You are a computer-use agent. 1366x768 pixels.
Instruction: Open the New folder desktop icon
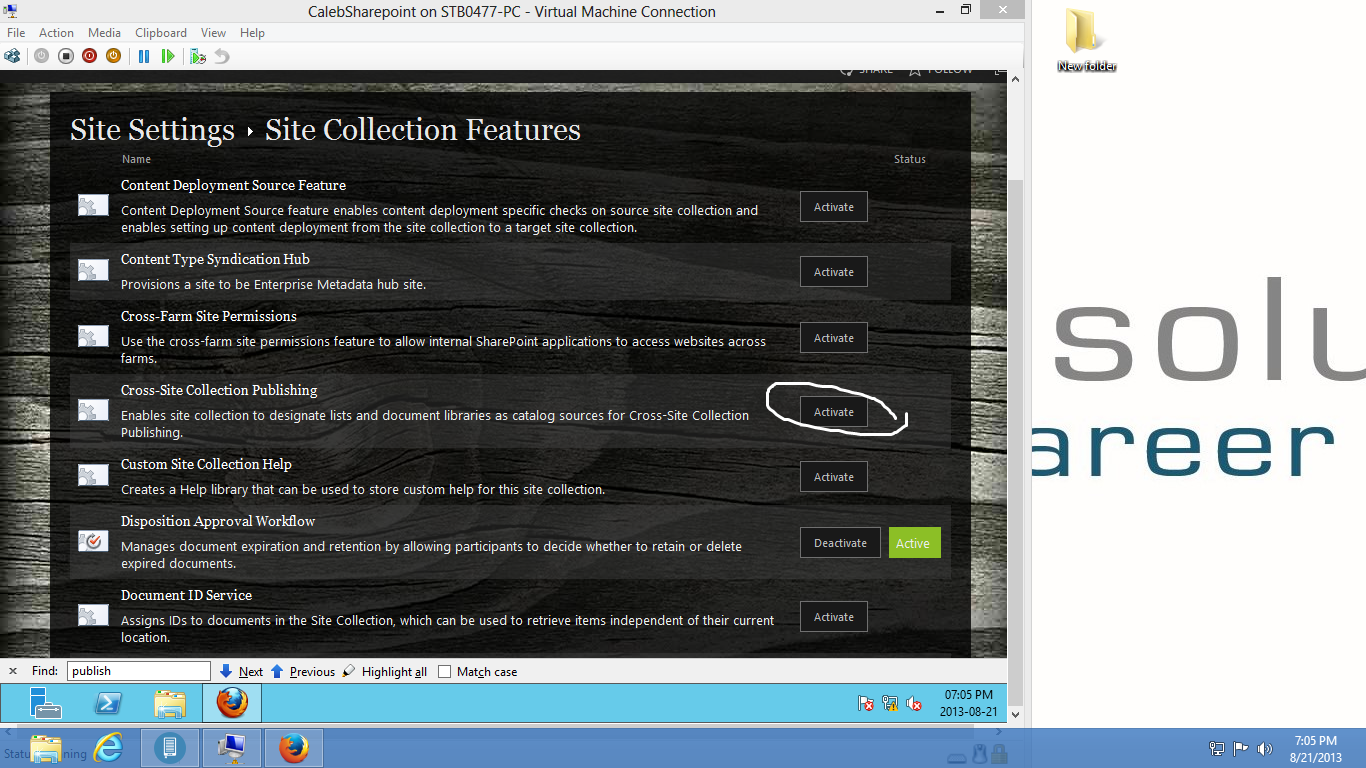(1086, 41)
